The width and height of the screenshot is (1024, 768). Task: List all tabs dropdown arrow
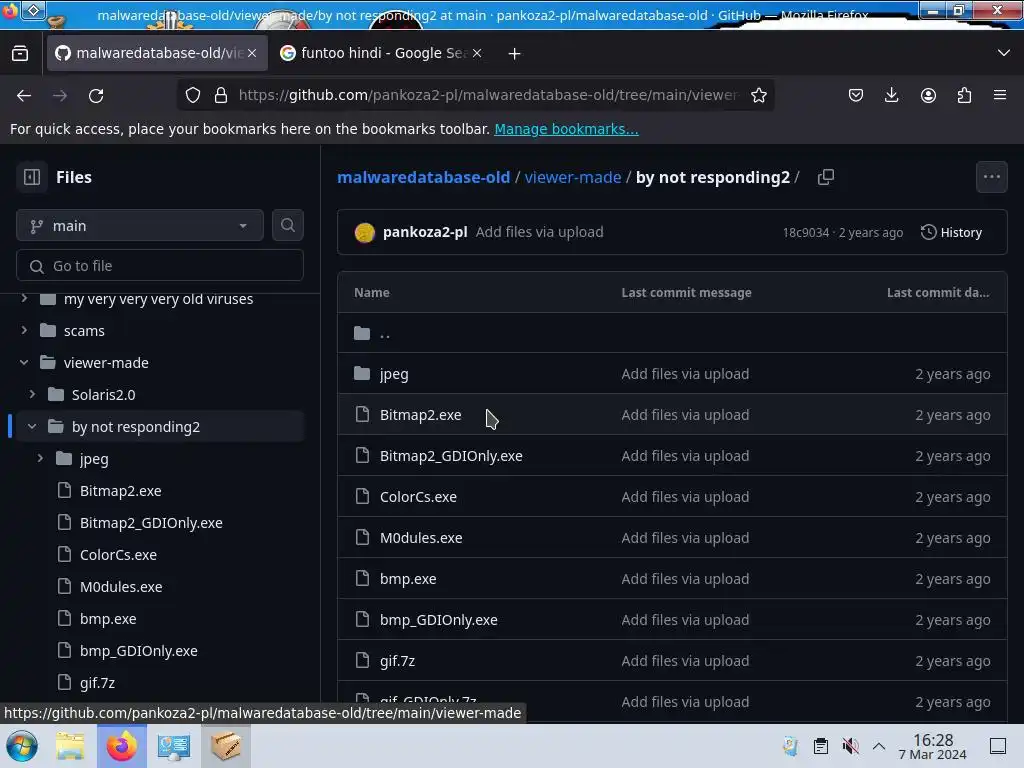click(x=1004, y=53)
